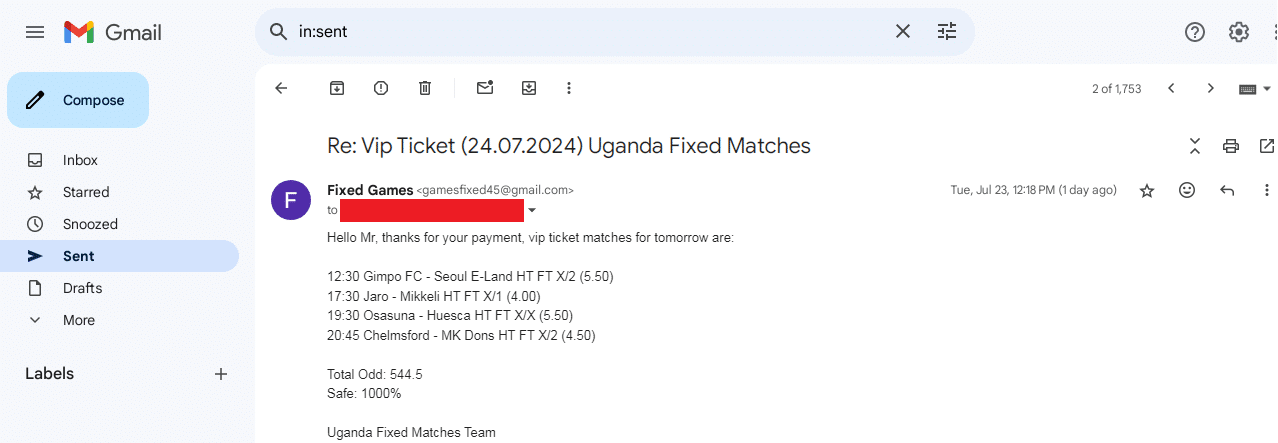This screenshot has height=443, width=1278.
Task: Open the Inbox folder
Action: click(x=80, y=160)
